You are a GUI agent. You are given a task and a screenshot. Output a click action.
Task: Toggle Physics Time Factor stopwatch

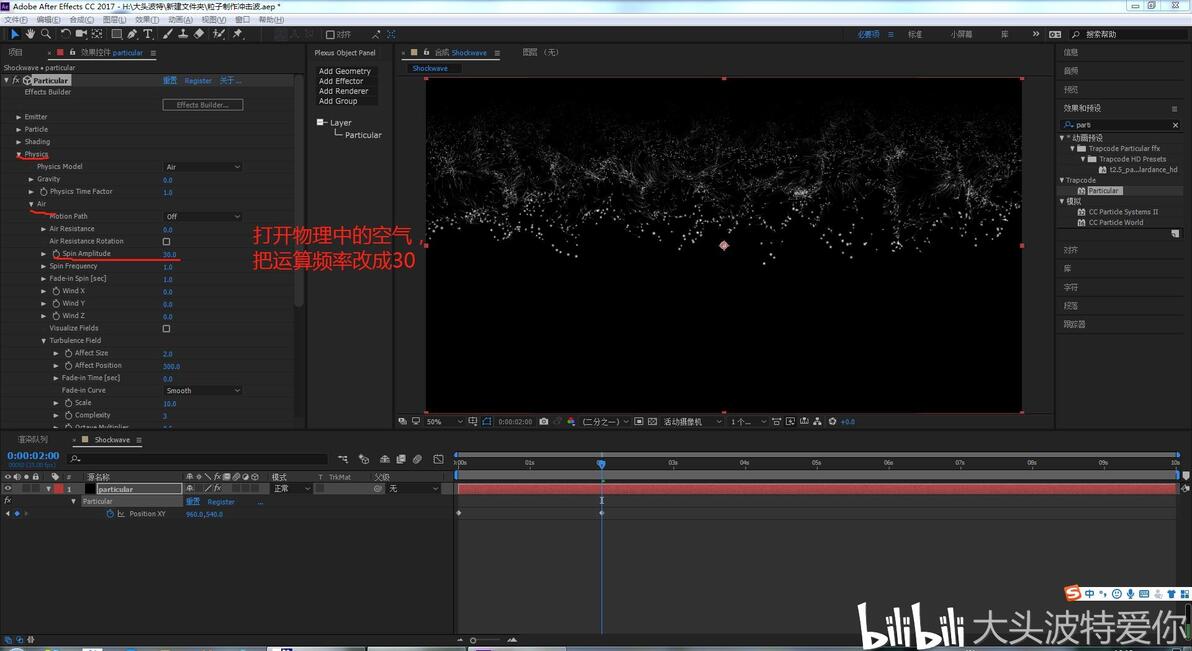43,192
